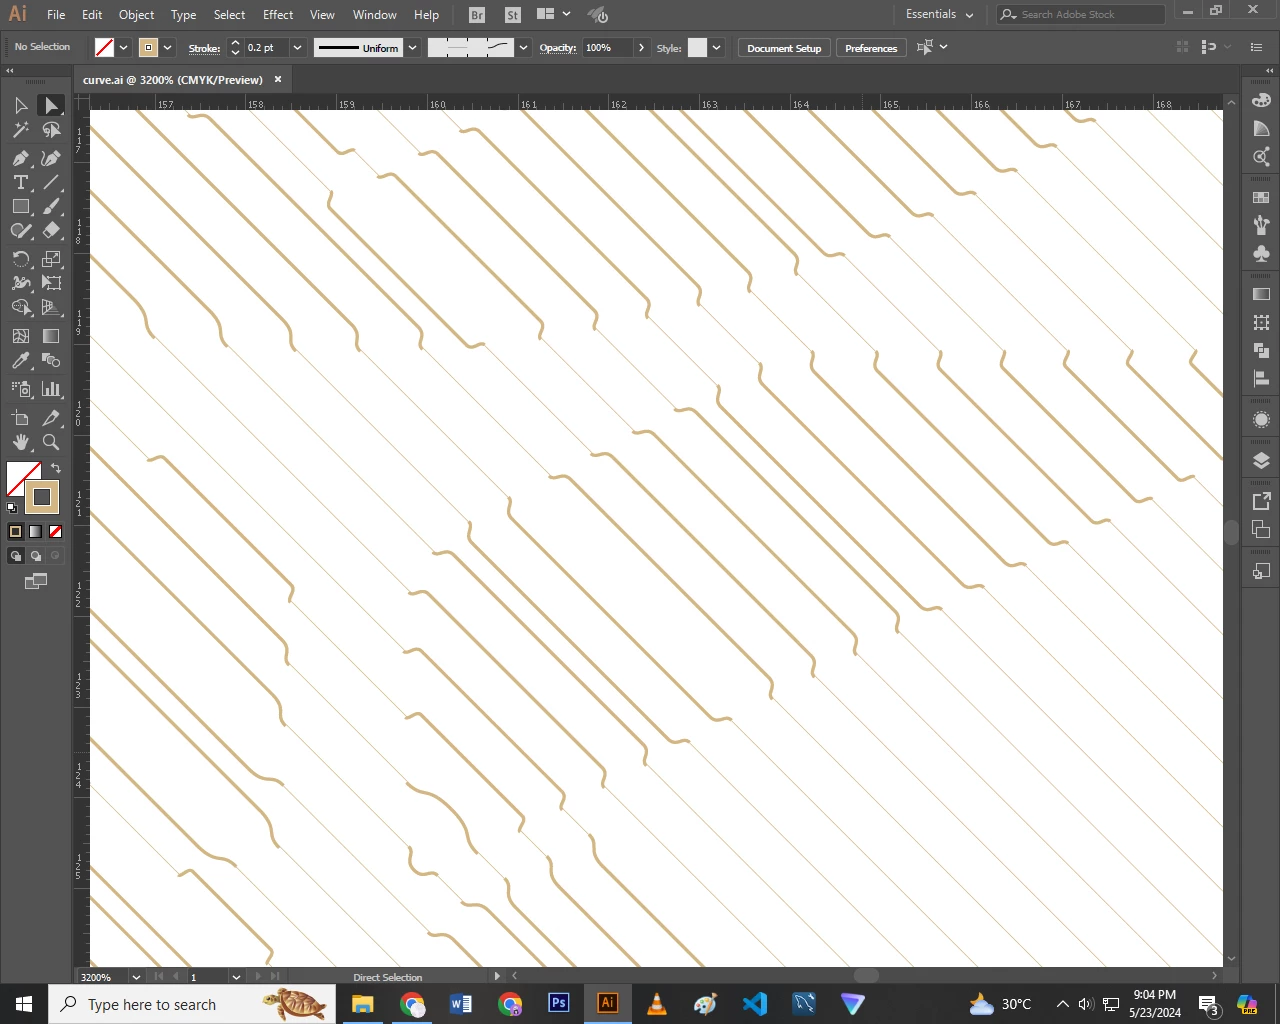The width and height of the screenshot is (1280, 1024).
Task: Select the Slice tool
Action: click(51, 418)
